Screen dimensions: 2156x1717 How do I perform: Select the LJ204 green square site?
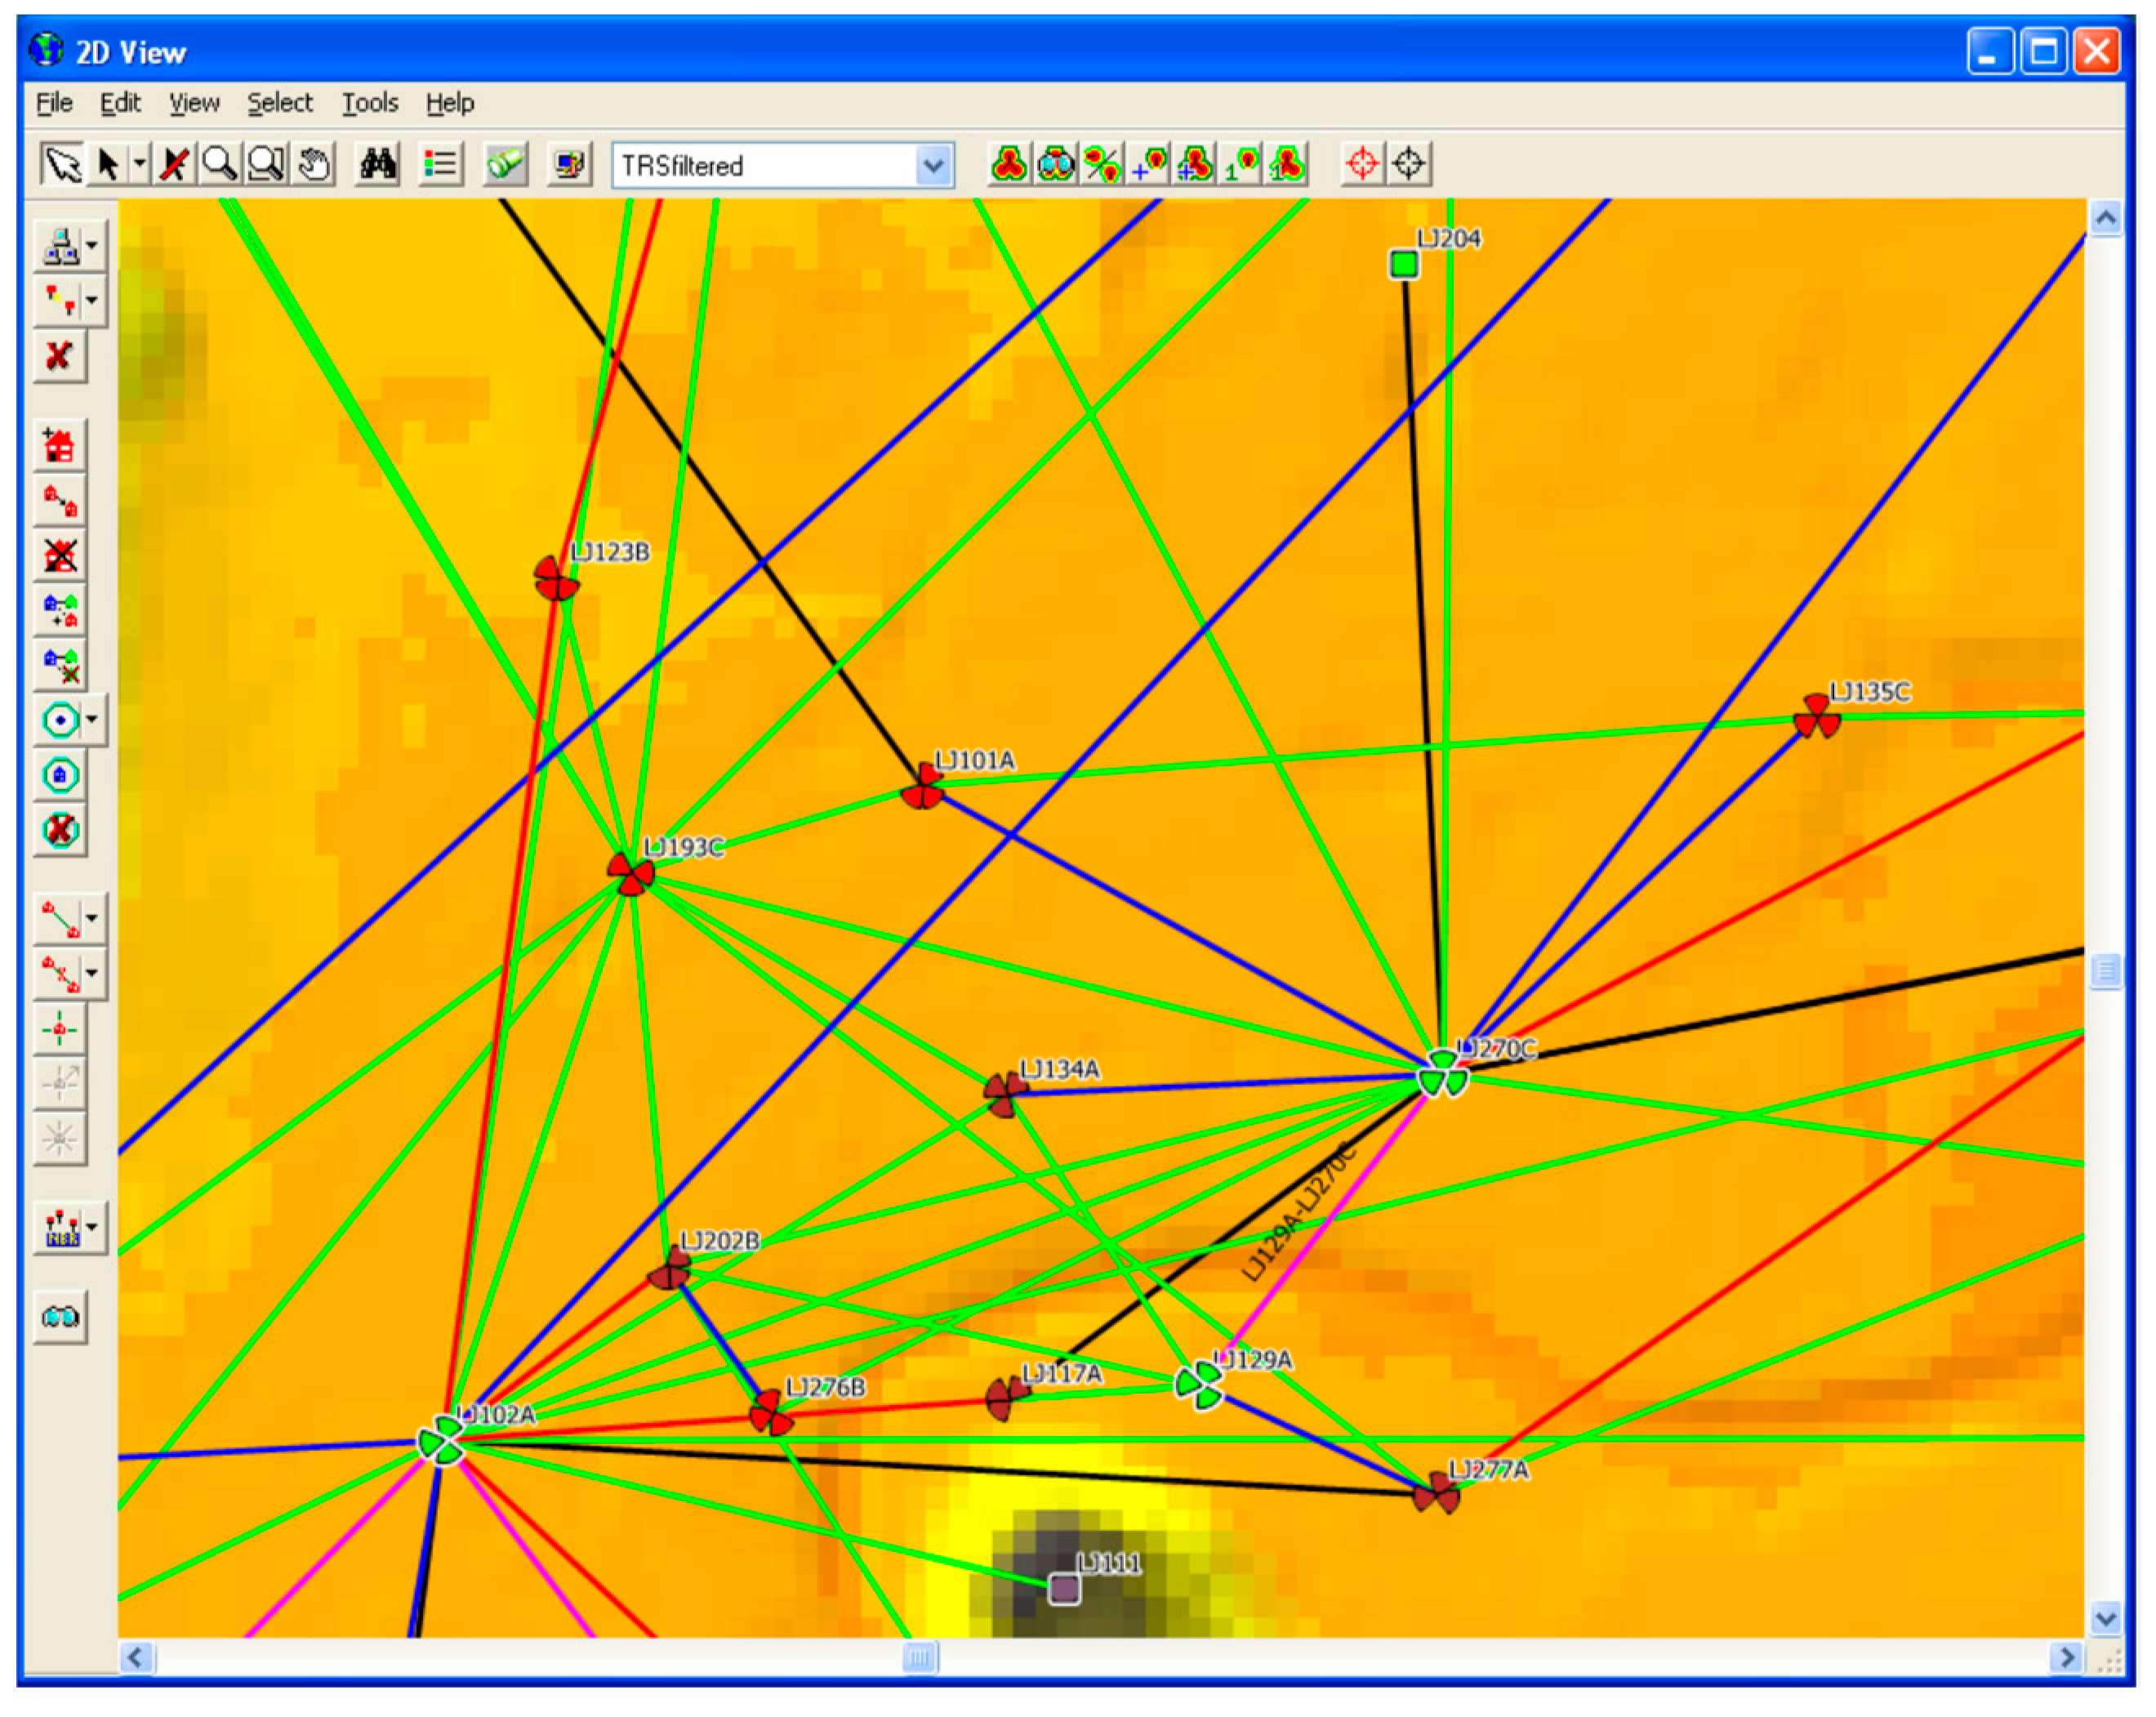click(1404, 264)
